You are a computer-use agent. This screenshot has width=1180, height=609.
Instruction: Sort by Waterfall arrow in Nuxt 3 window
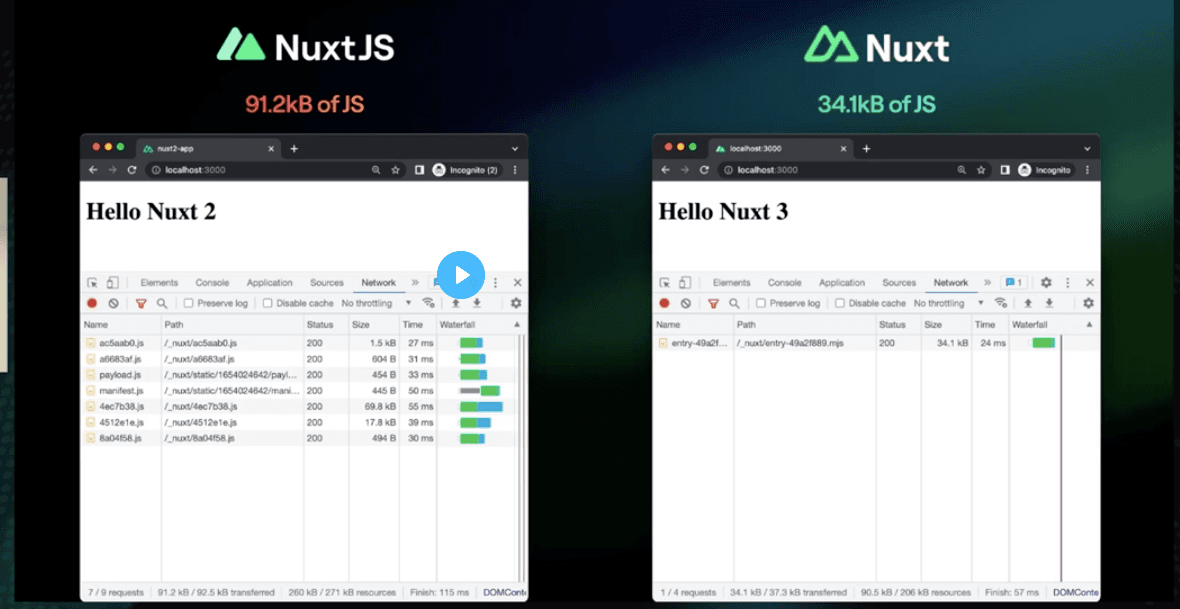1090,324
